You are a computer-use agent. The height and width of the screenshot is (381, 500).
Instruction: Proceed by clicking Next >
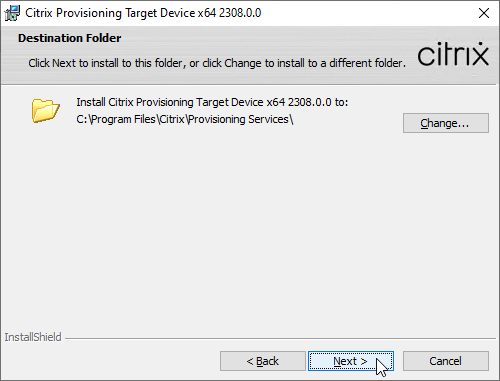[x=351, y=361]
